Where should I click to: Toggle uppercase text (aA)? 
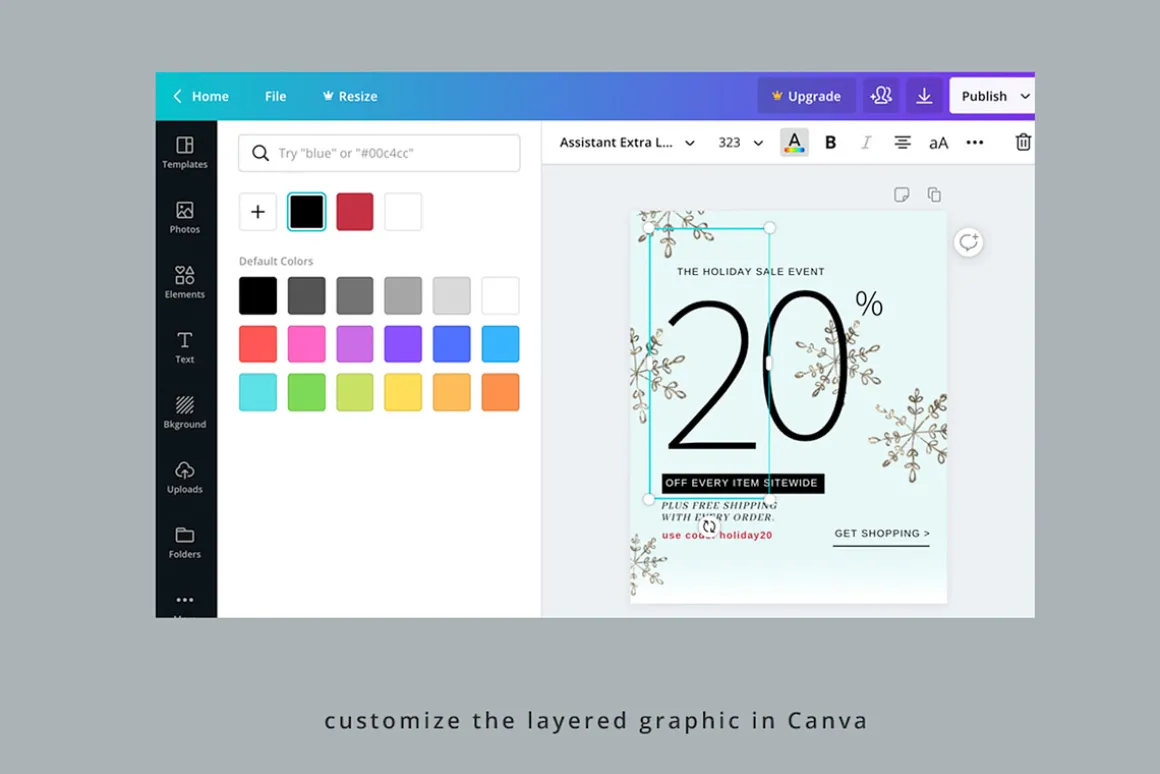tap(938, 143)
